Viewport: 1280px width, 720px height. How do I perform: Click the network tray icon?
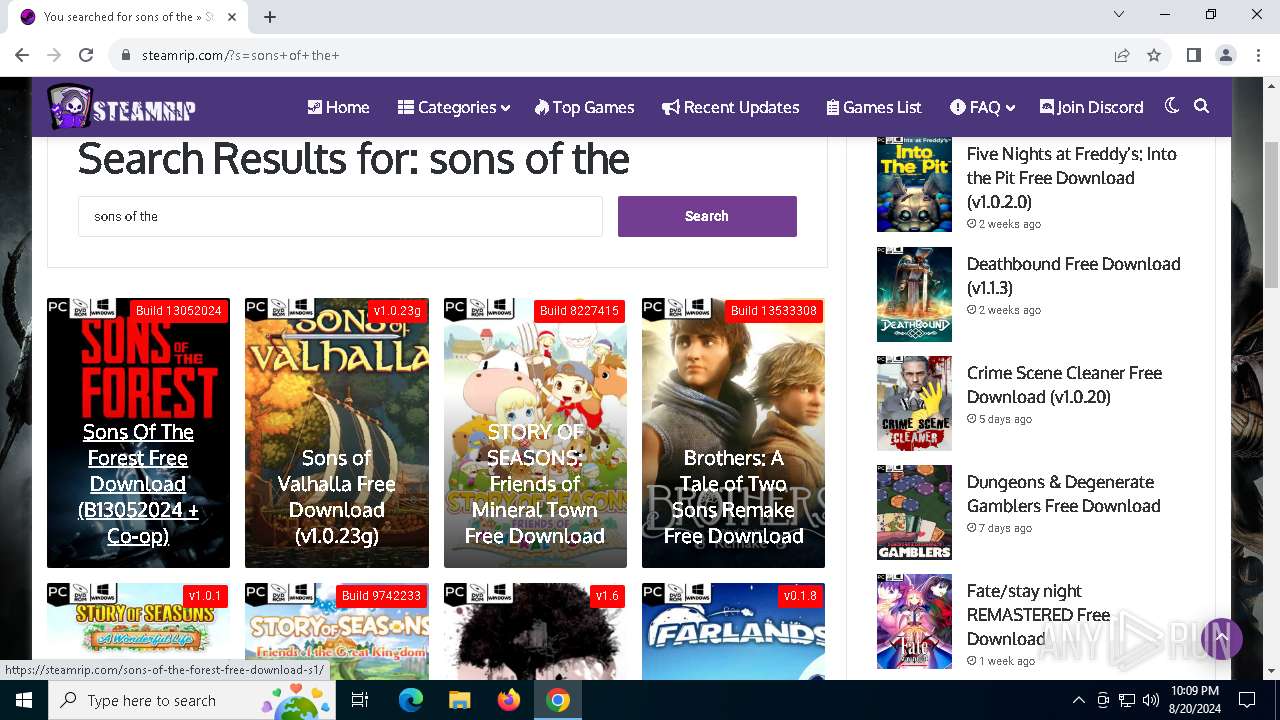[x=1127, y=700]
